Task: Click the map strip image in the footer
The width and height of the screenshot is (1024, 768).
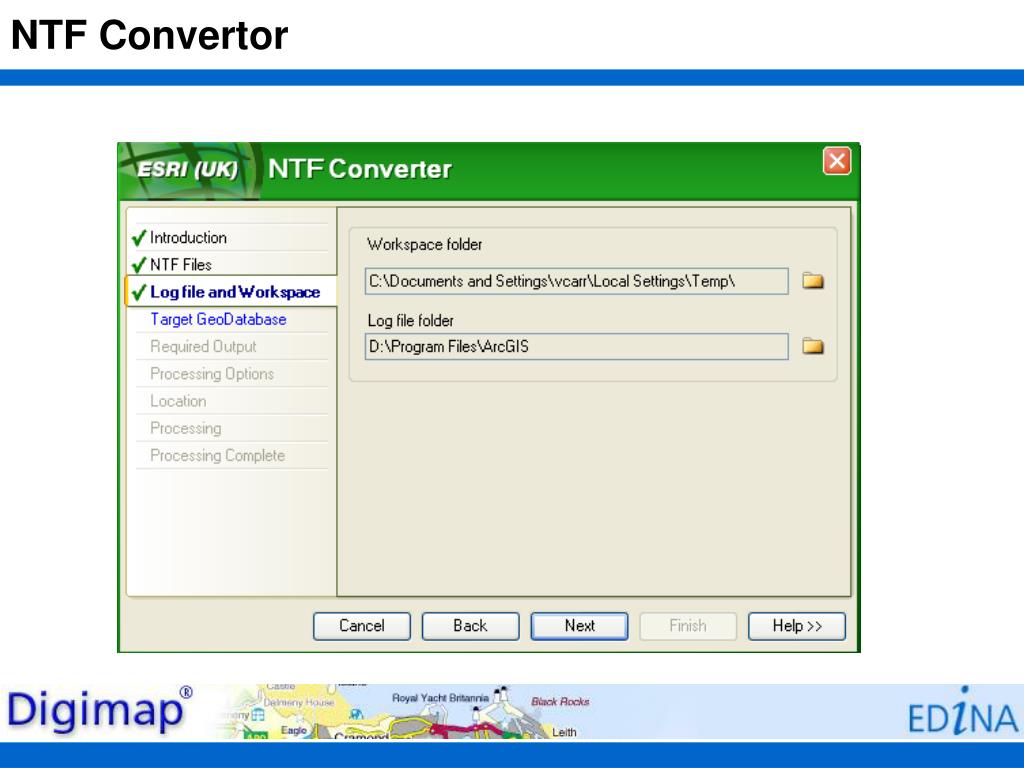Action: (x=408, y=711)
